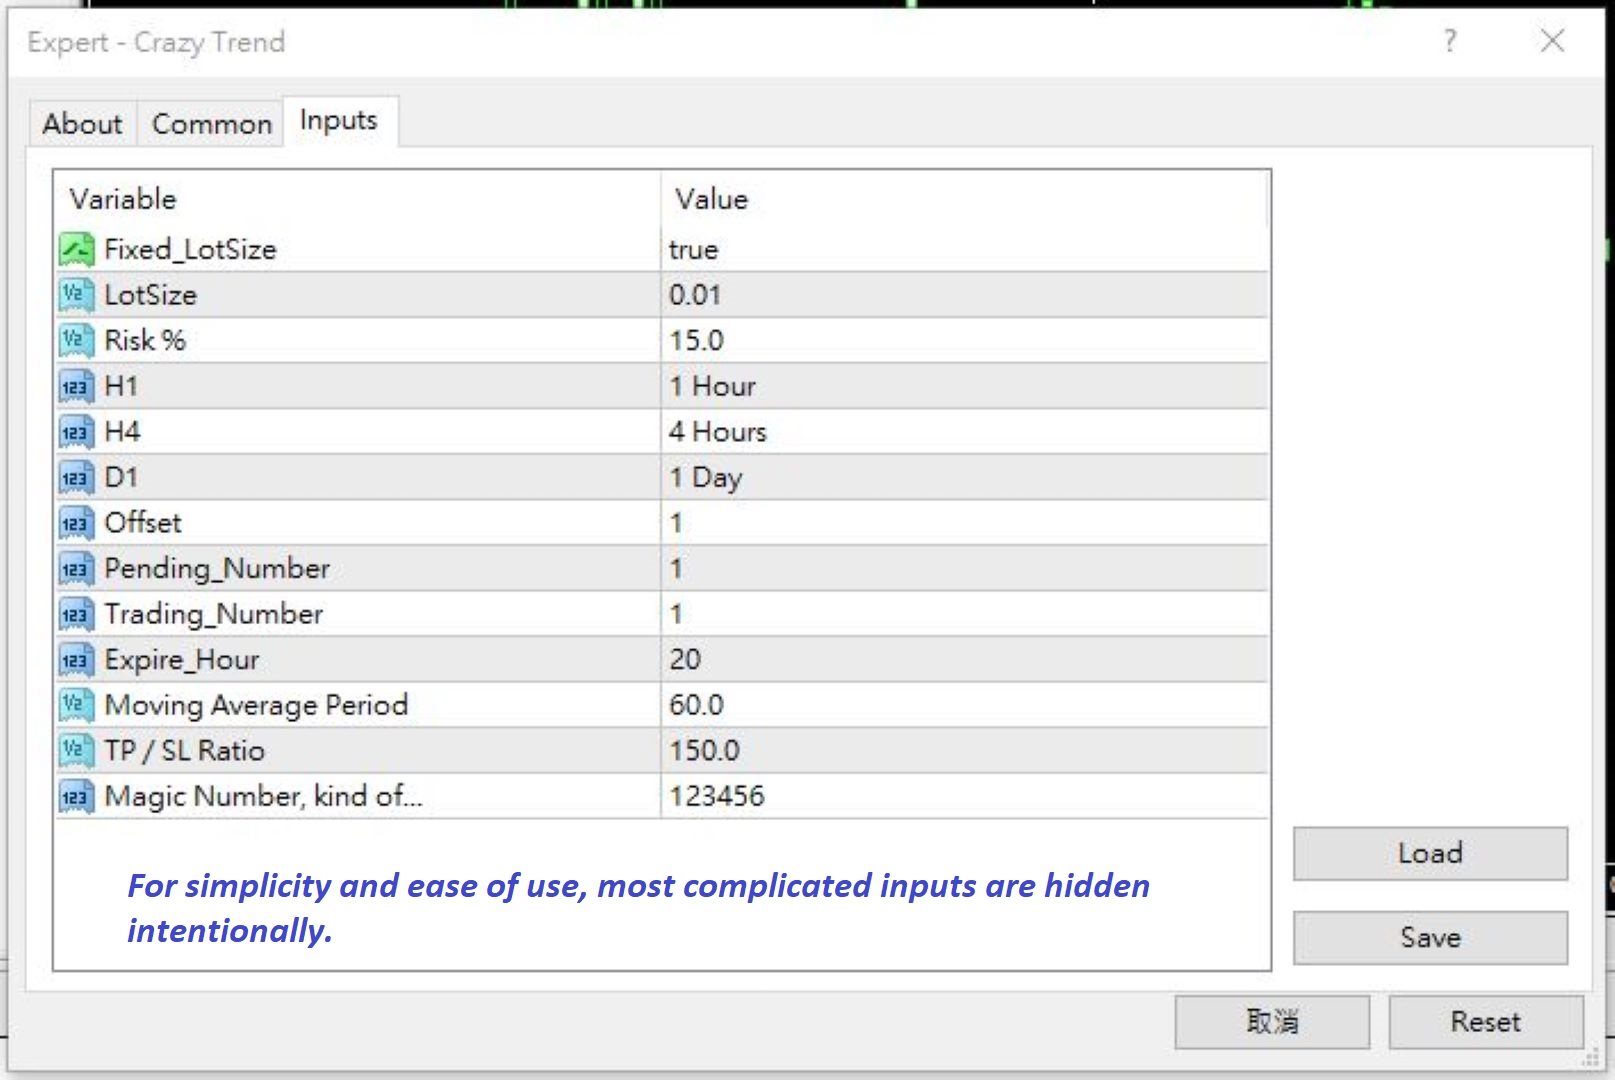This screenshot has height=1080, width=1615.
Task: Select the Risk % variable name
Action: coord(145,340)
